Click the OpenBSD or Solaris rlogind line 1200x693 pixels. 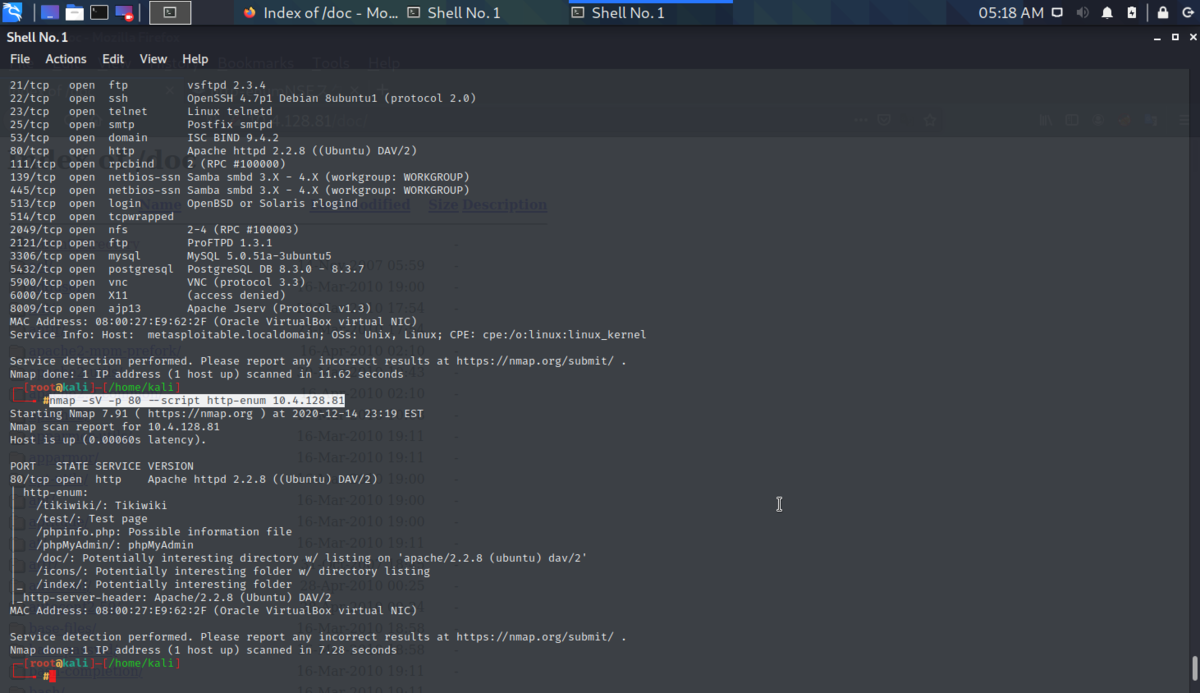[183, 203]
